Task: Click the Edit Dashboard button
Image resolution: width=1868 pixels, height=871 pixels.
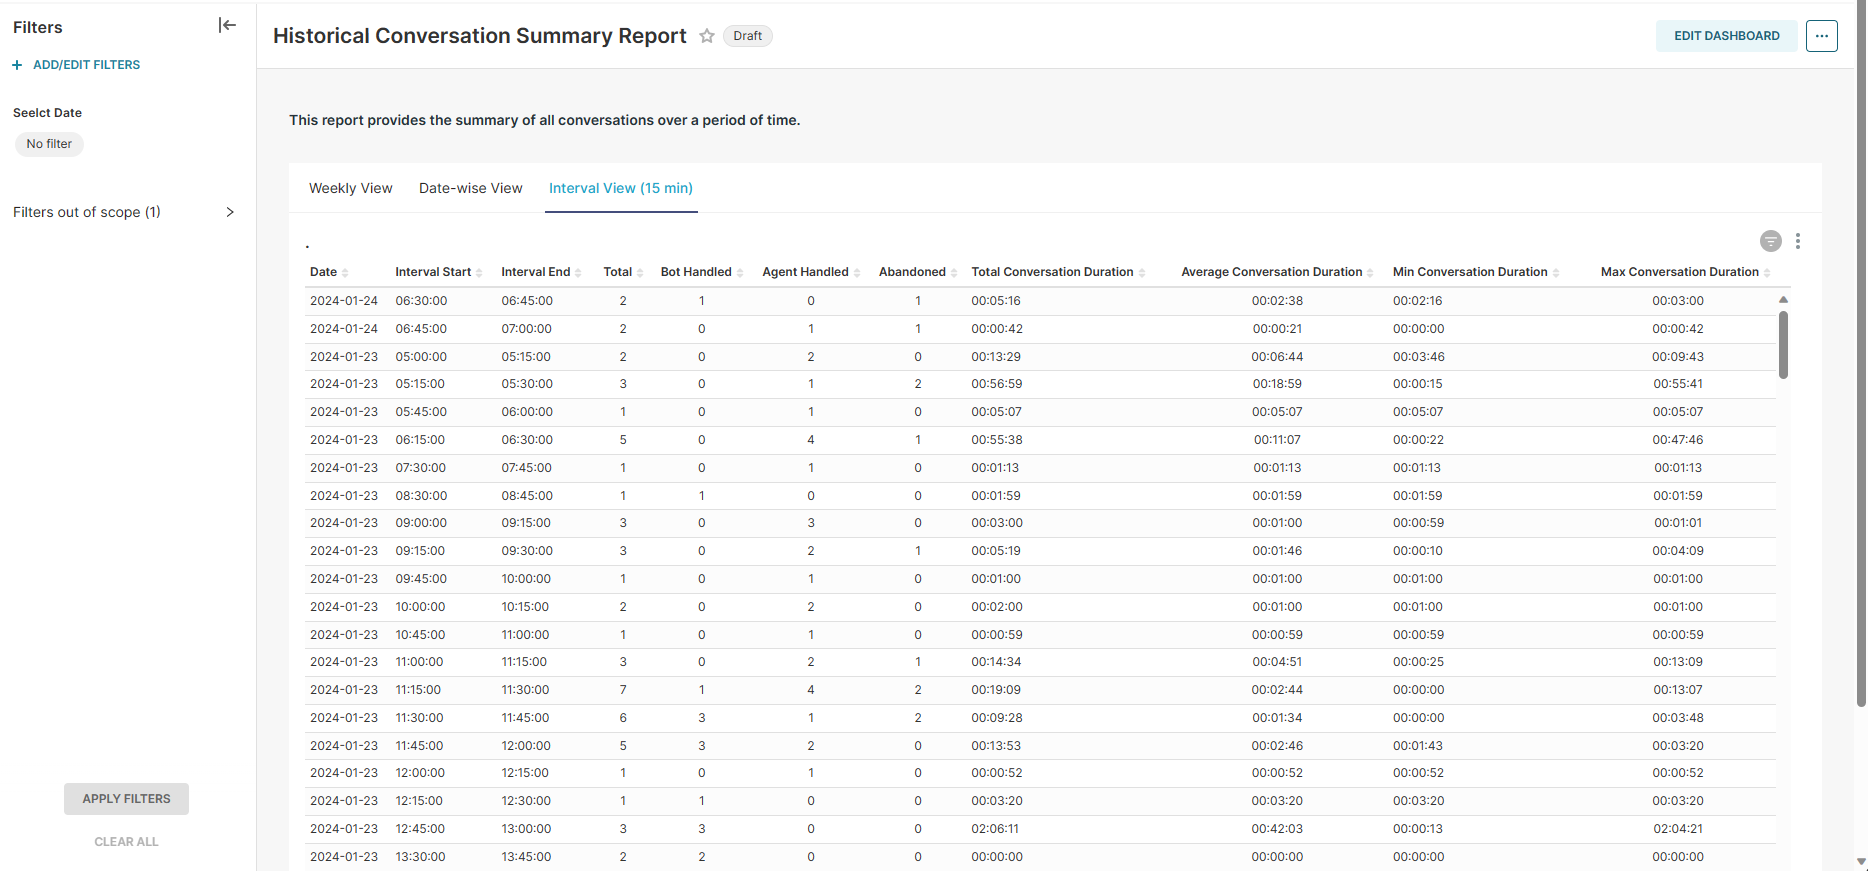Action: pyautogui.click(x=1726, y=36)
